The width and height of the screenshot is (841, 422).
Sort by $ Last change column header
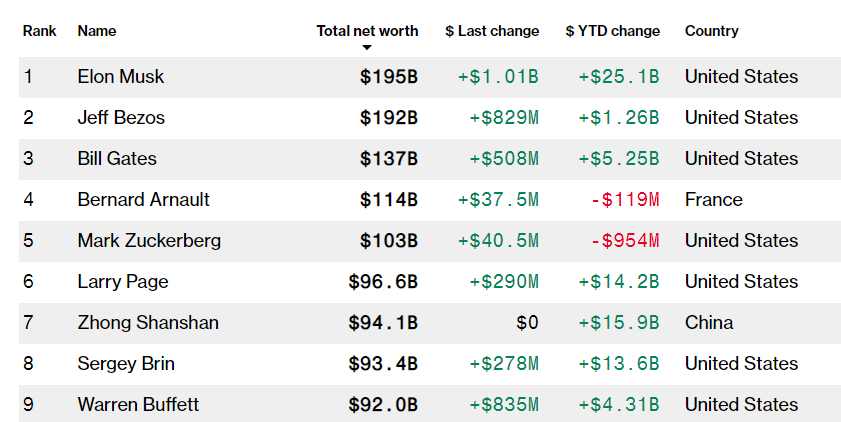[x=492, y=31]
